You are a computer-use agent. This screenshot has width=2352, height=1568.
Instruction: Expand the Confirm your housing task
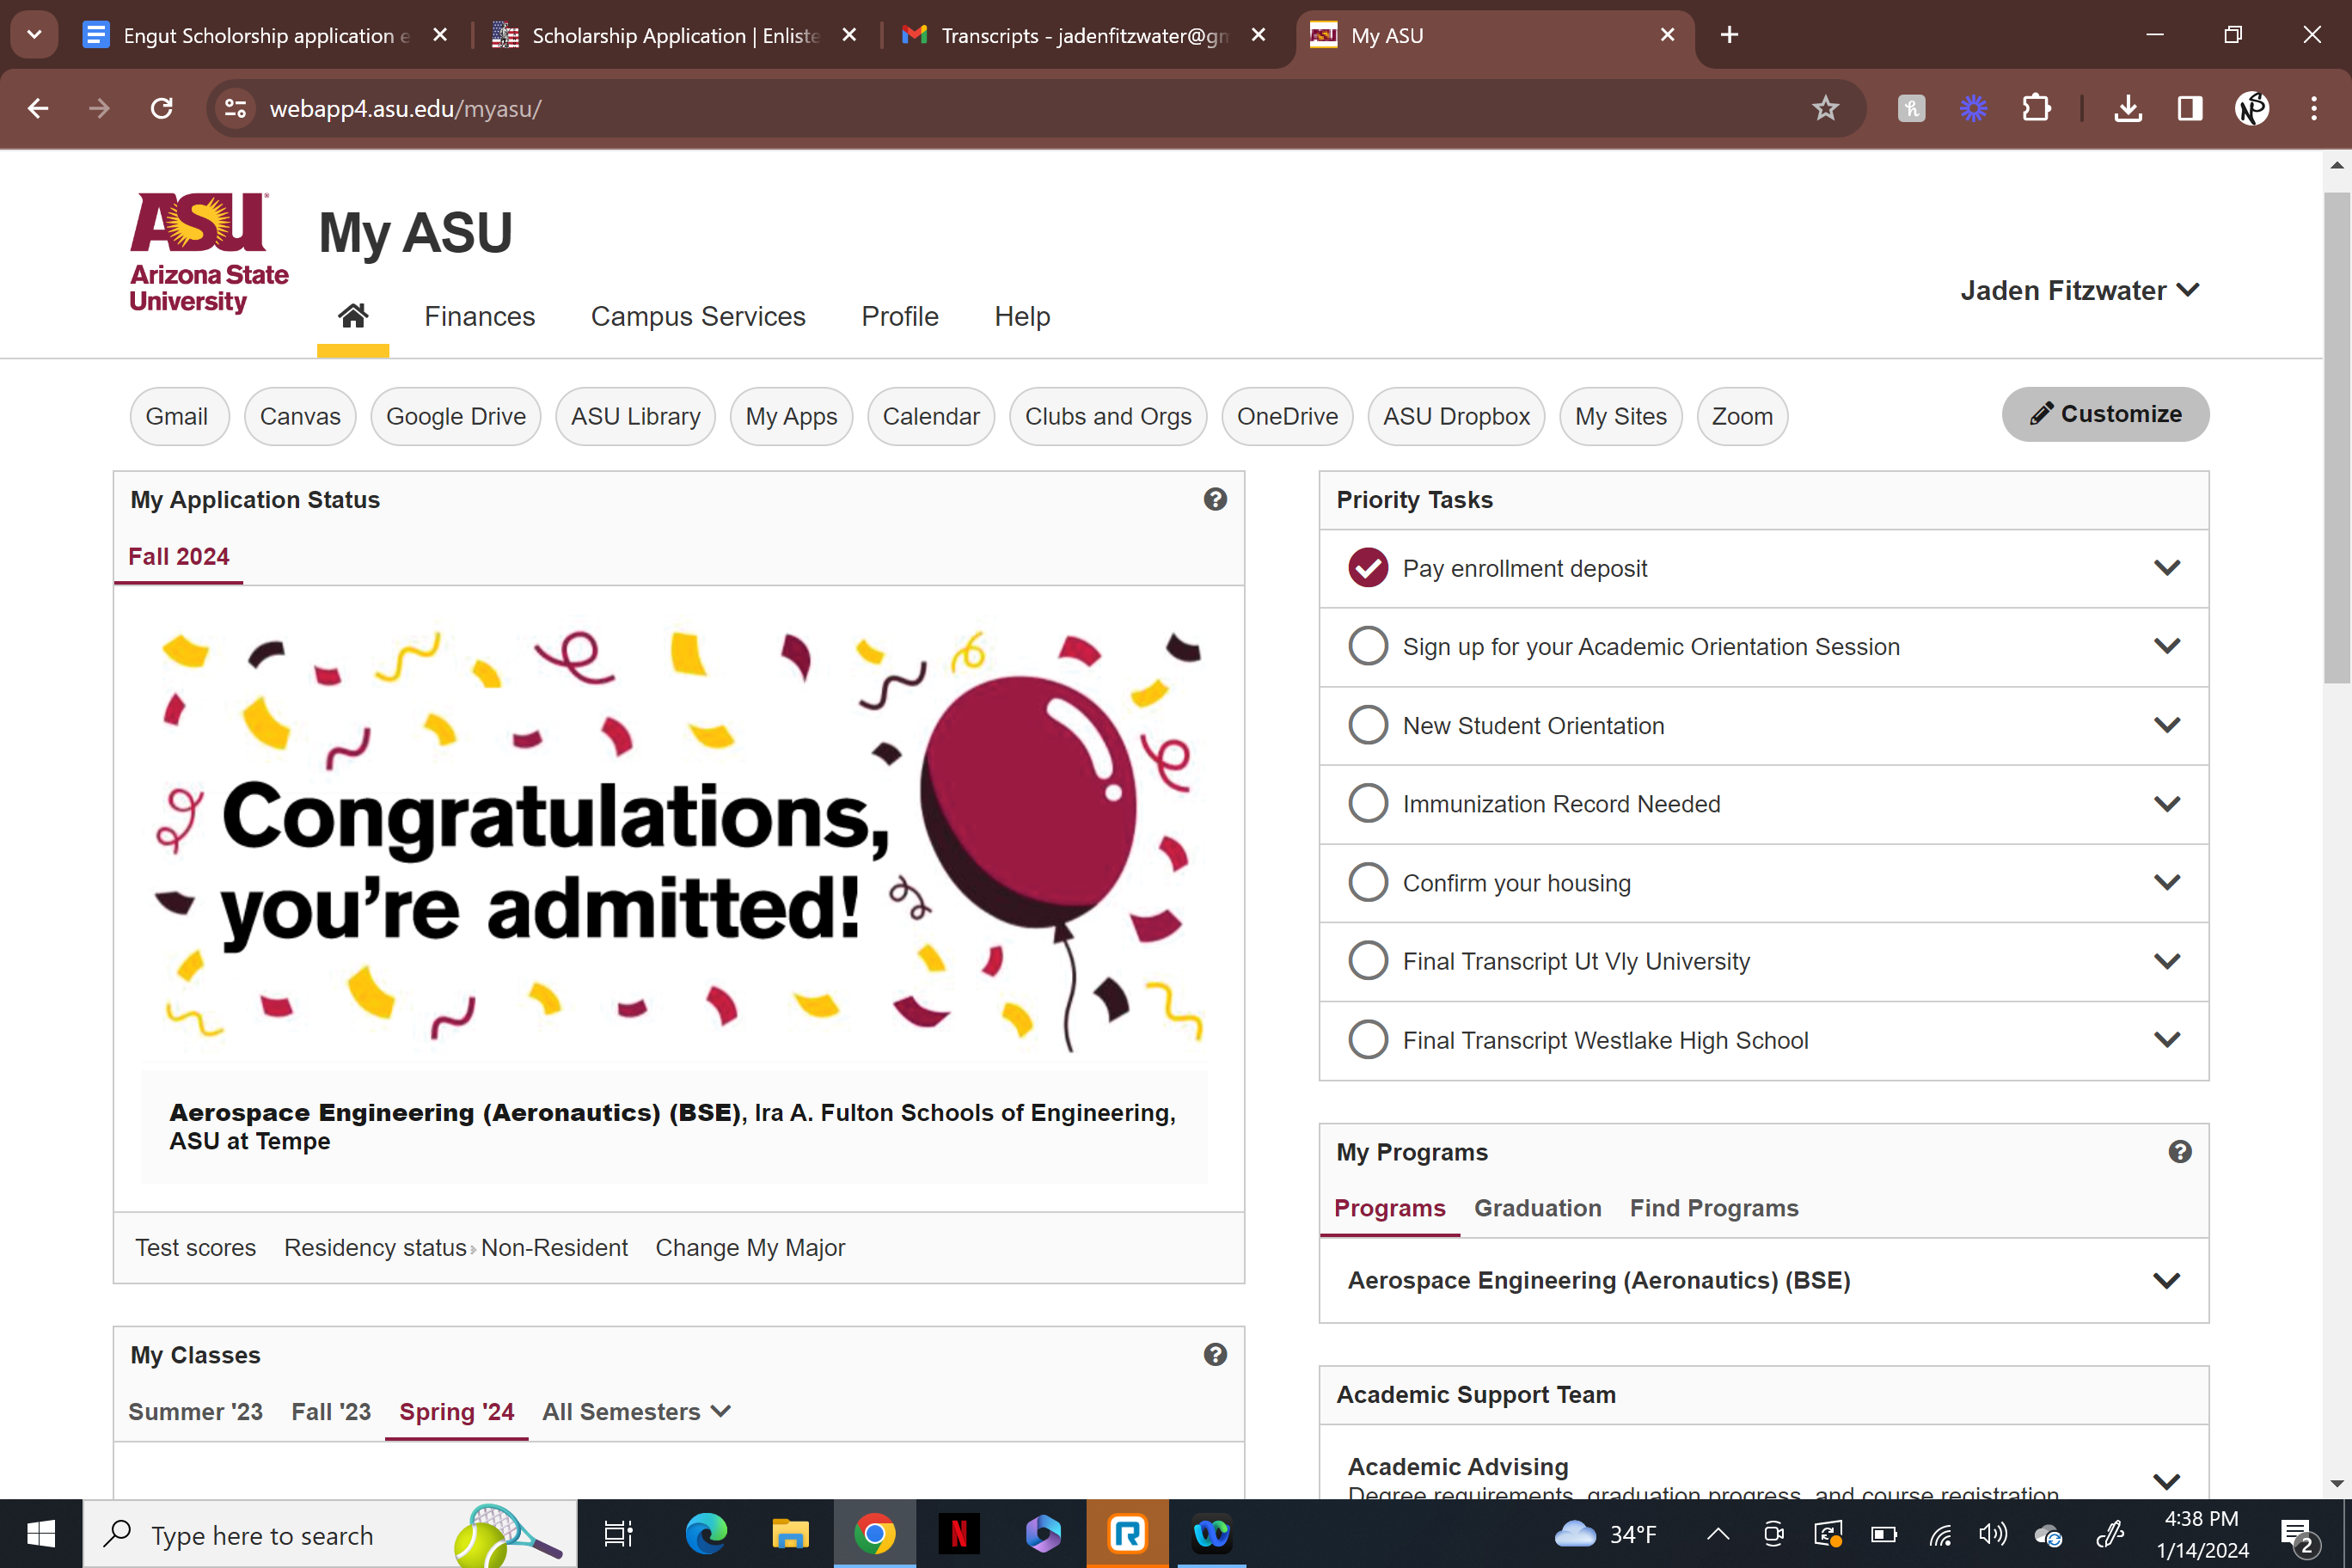pos(2166,882)
